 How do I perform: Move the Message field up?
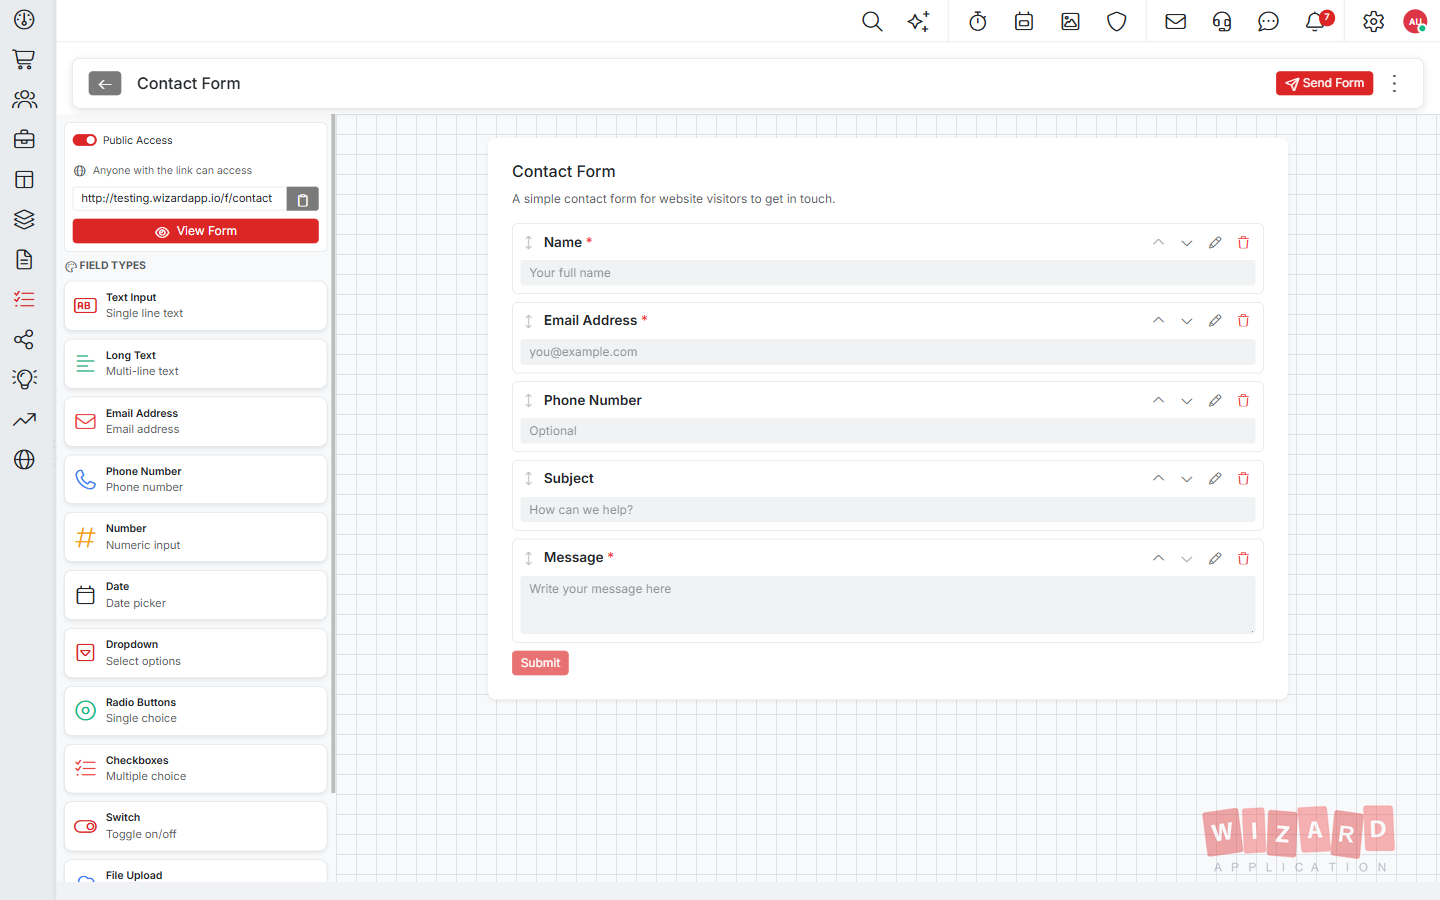pos(1158,558)
